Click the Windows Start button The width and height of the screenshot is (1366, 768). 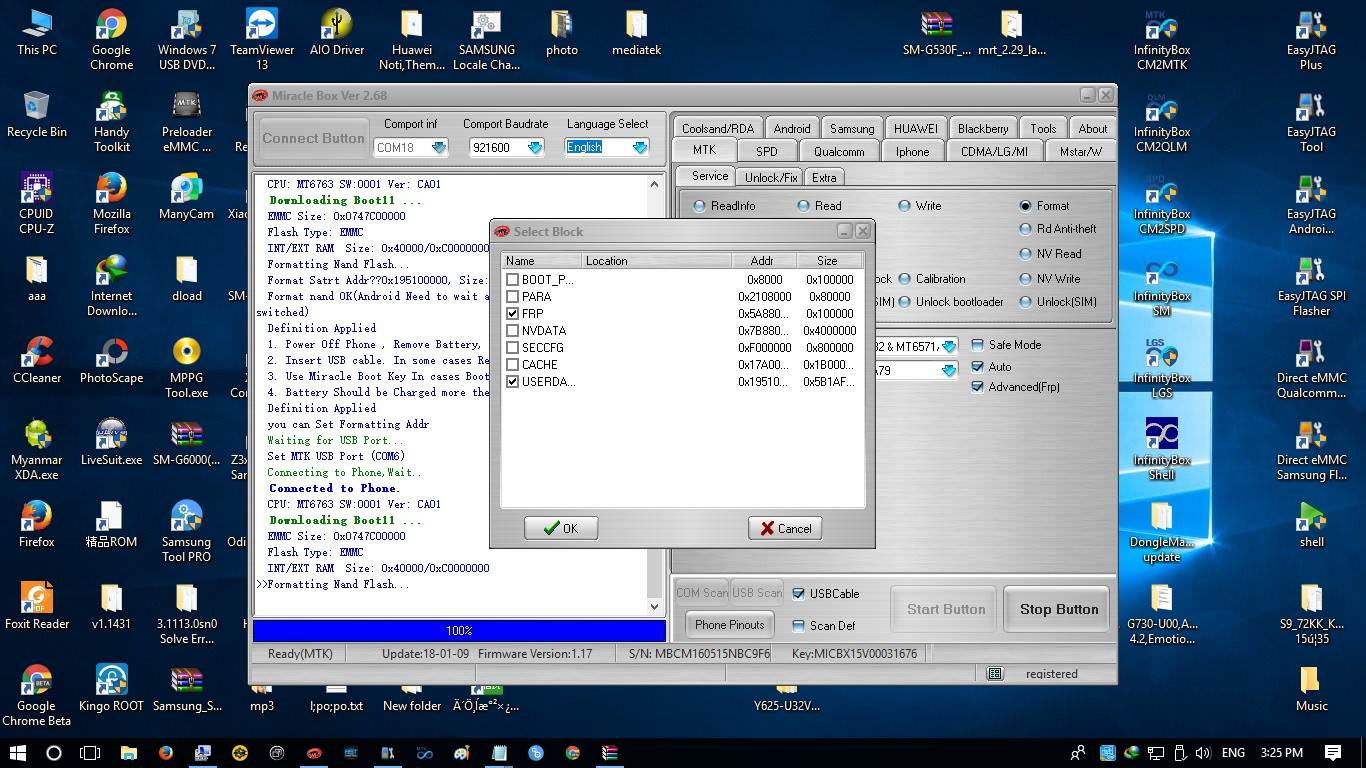coord(18,753)
